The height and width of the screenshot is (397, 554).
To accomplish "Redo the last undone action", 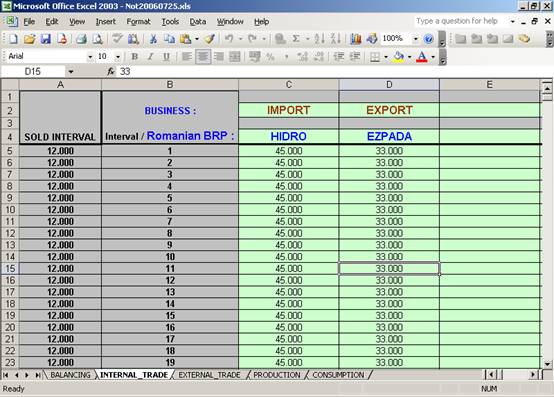I will pyautogui.click(x=252, y=39).
